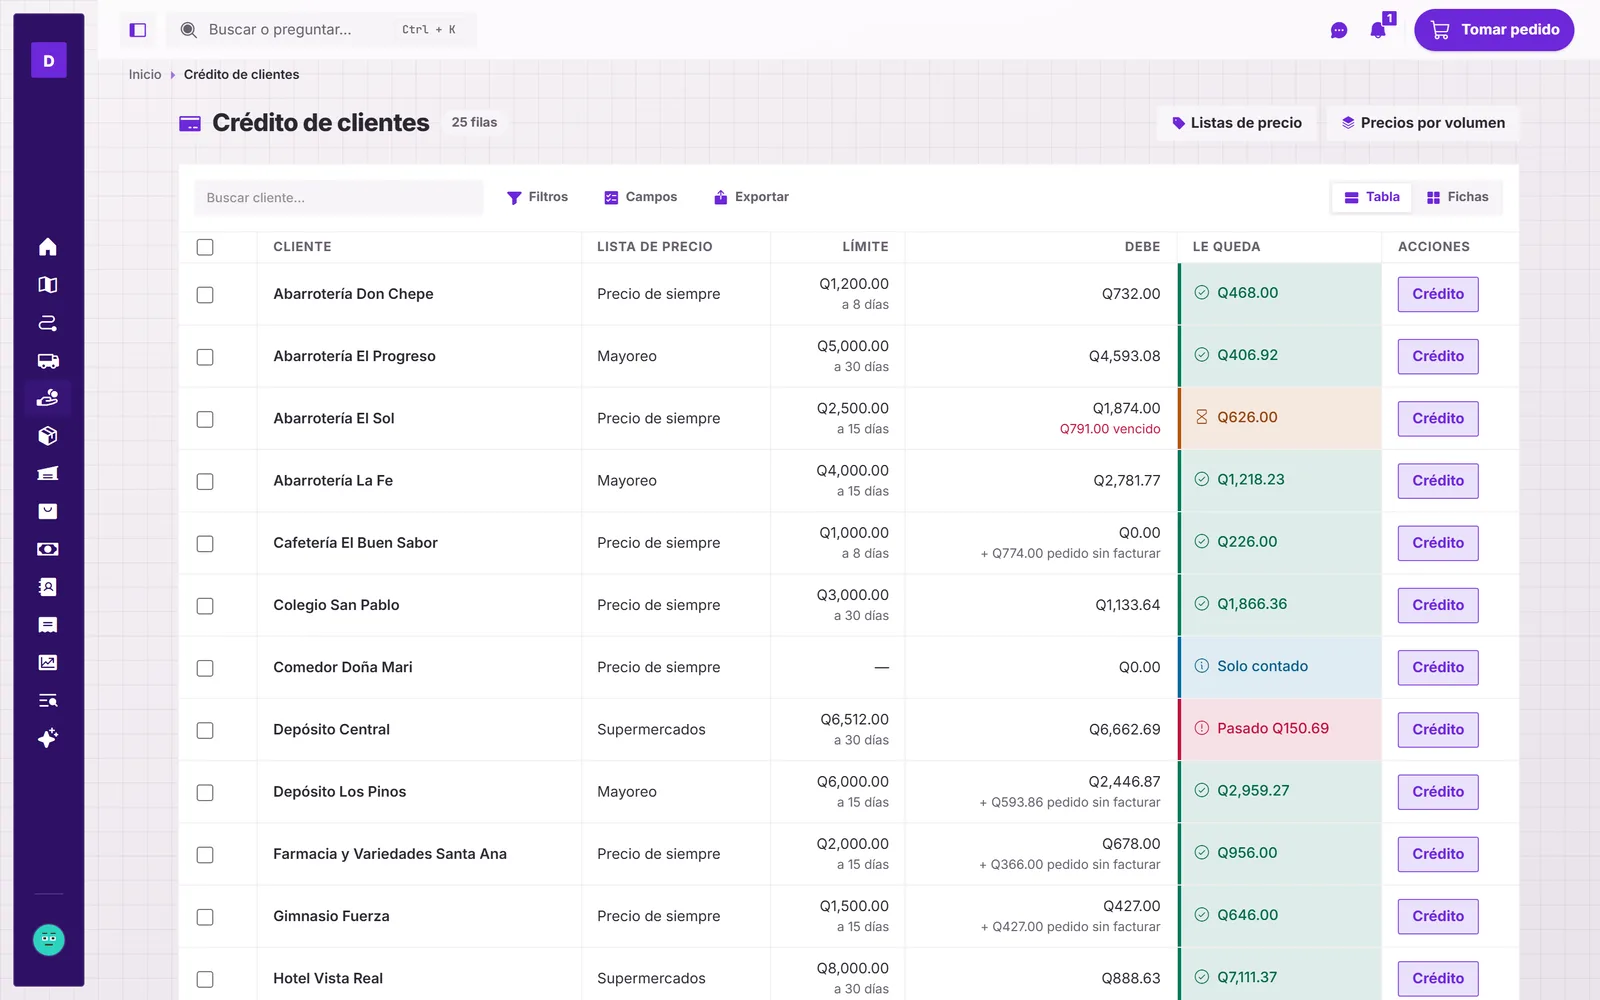The height and width of the screenshot is (1000, 1600).
Task: Open the Filtros filter menu
Action: click(x=537, y=197)
